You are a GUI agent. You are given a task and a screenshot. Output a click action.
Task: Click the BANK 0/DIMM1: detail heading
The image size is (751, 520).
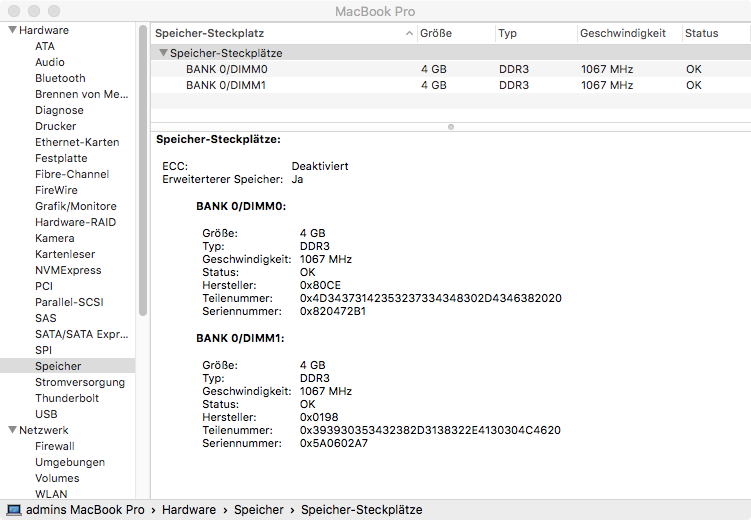point(240,338)
